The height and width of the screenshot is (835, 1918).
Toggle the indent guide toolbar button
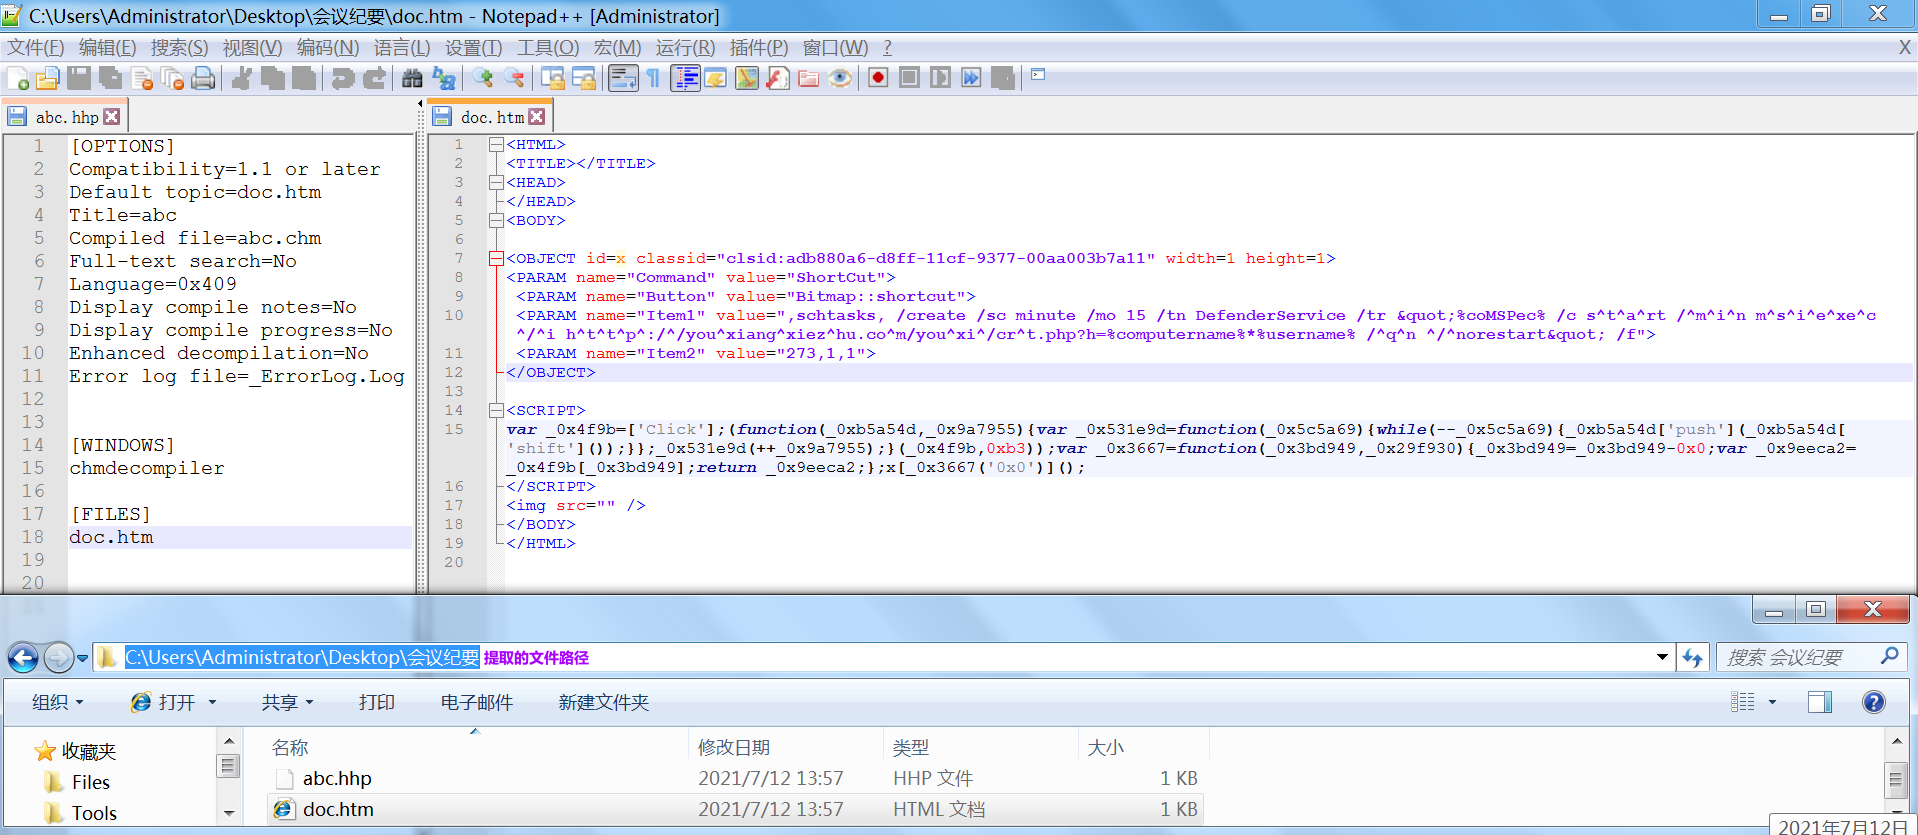tap(685, 78)
